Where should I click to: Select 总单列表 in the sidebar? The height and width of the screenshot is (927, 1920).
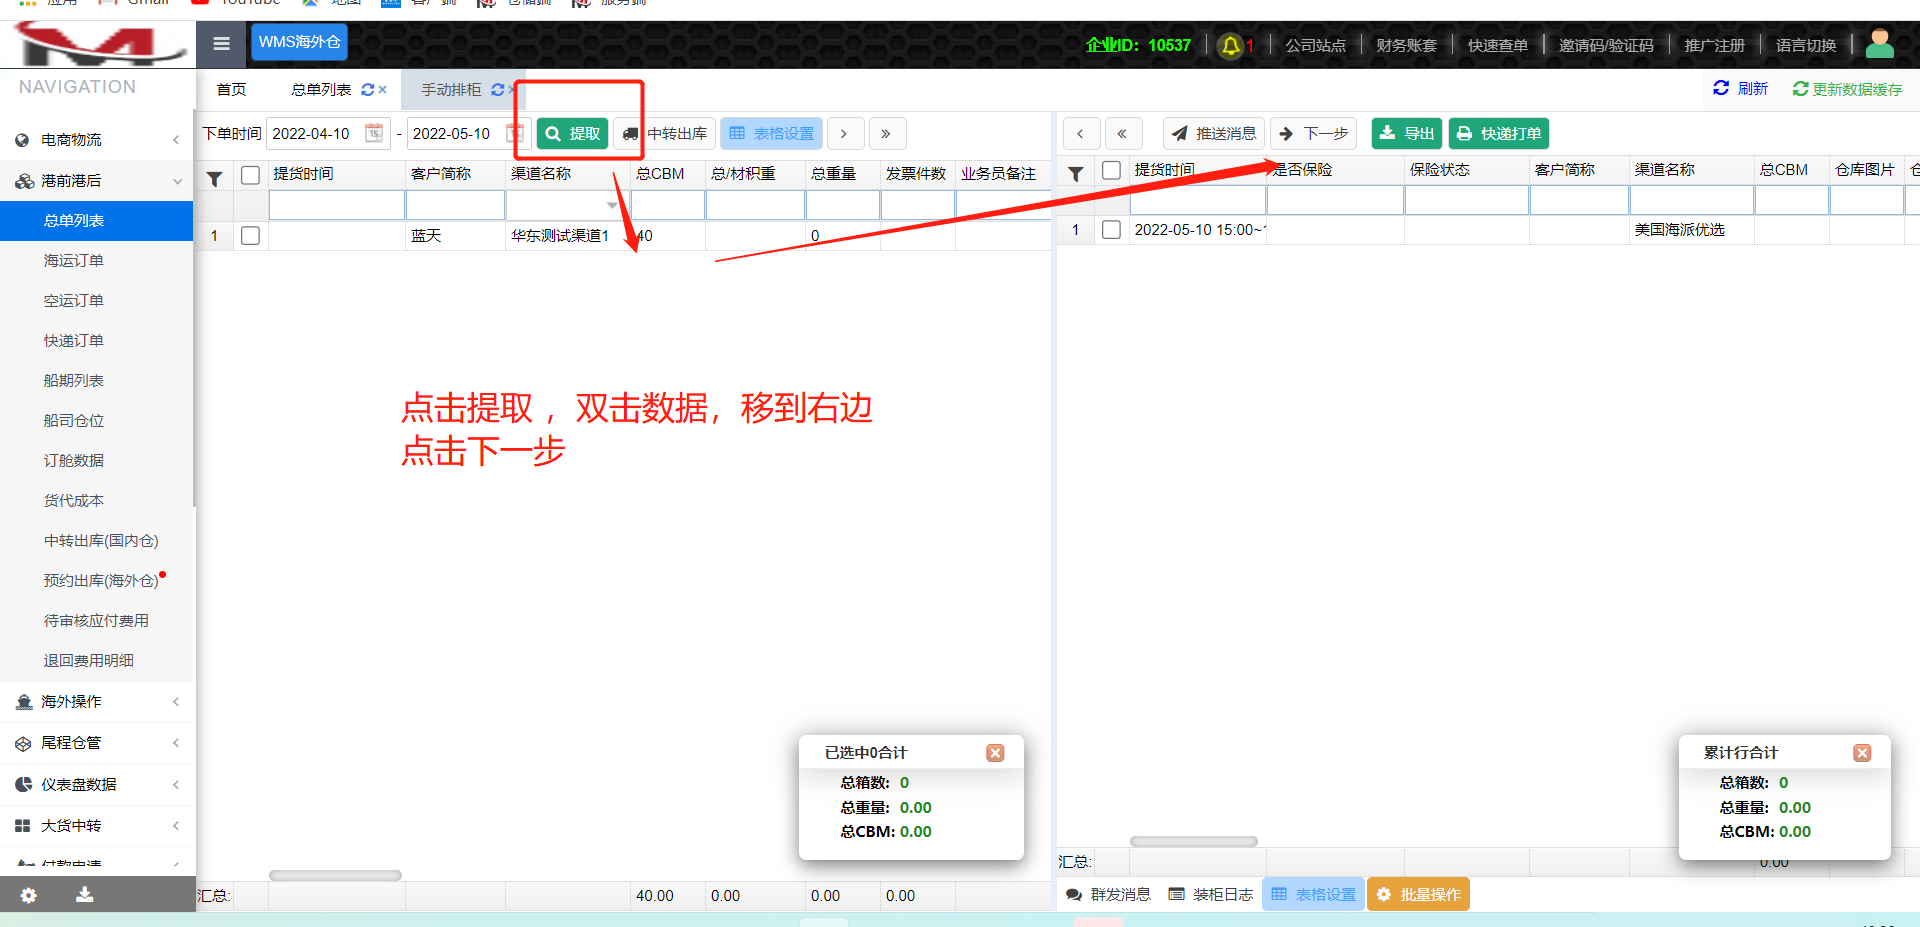pyautogui.click(x=97, y=221)
